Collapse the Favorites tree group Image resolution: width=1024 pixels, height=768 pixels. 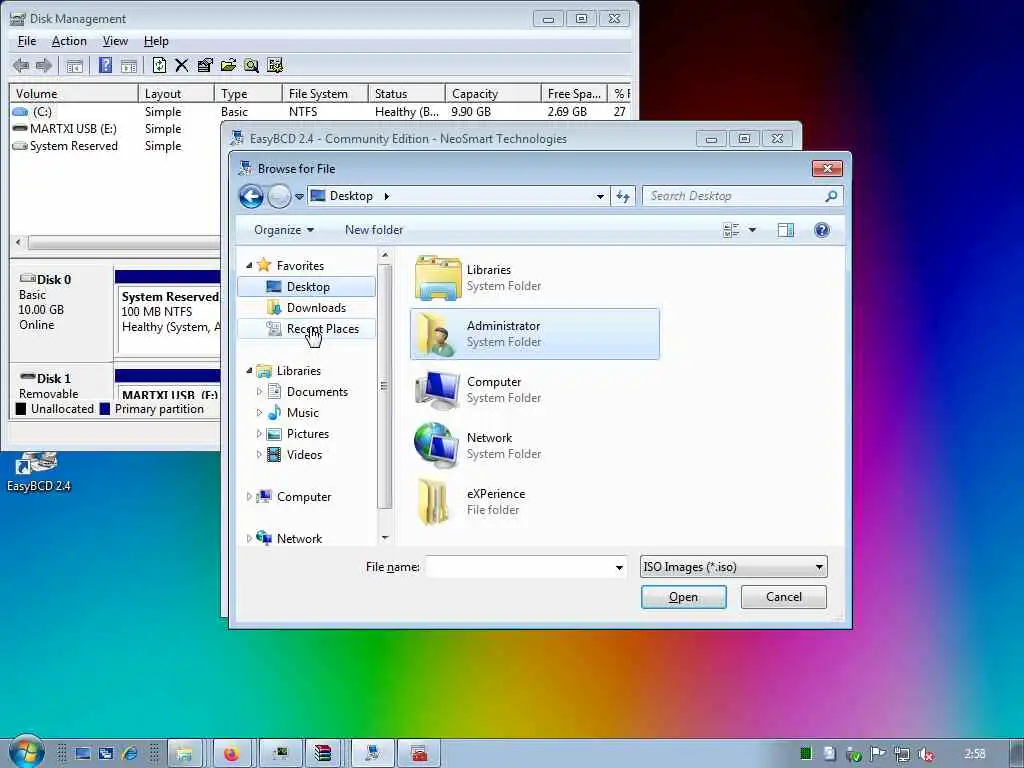point(249,265)
